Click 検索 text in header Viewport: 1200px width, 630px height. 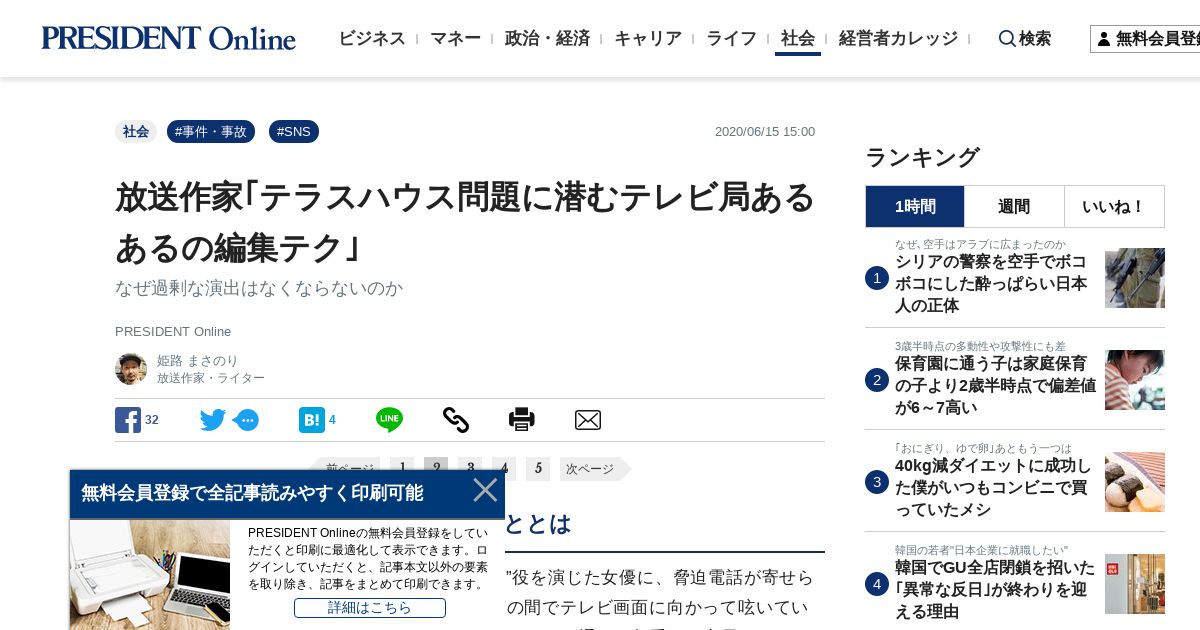coord(1035,38)
